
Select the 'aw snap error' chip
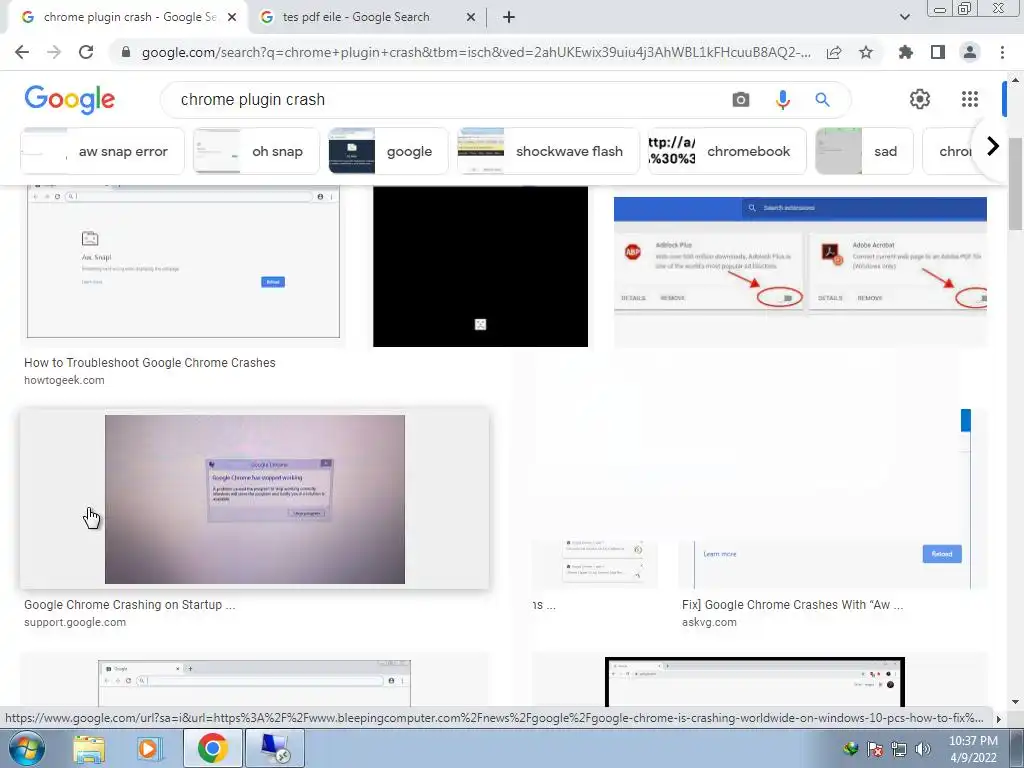pyautogui.click(x=103, y=152)
